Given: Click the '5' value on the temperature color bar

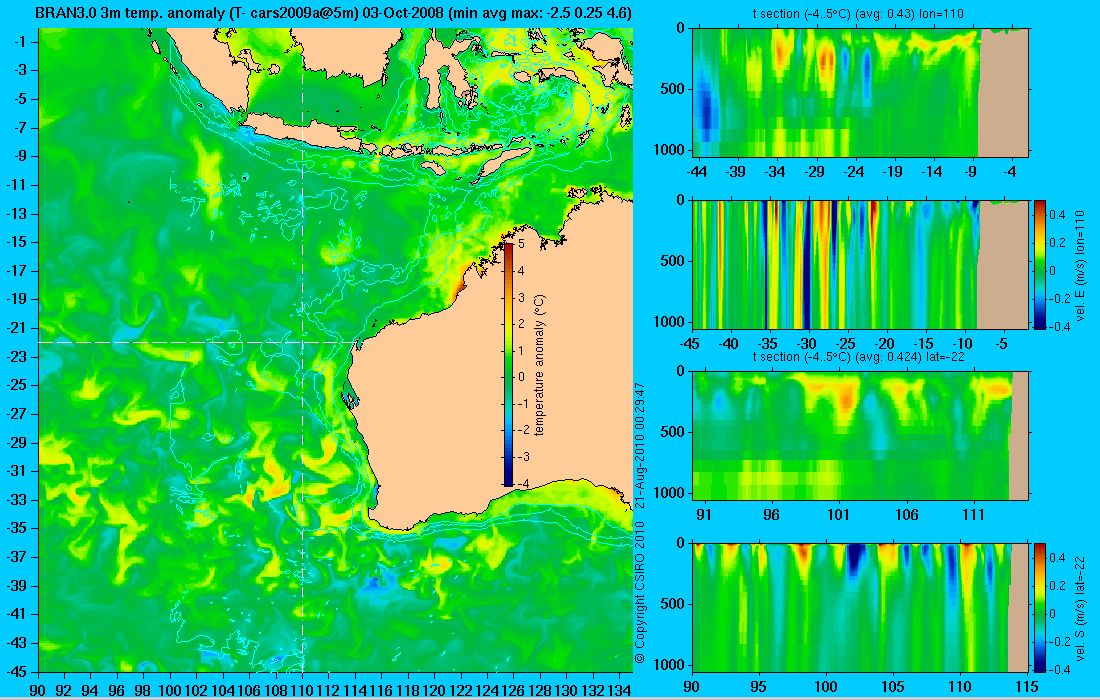Looking at the screenshot, I should [x=521, y=243].
